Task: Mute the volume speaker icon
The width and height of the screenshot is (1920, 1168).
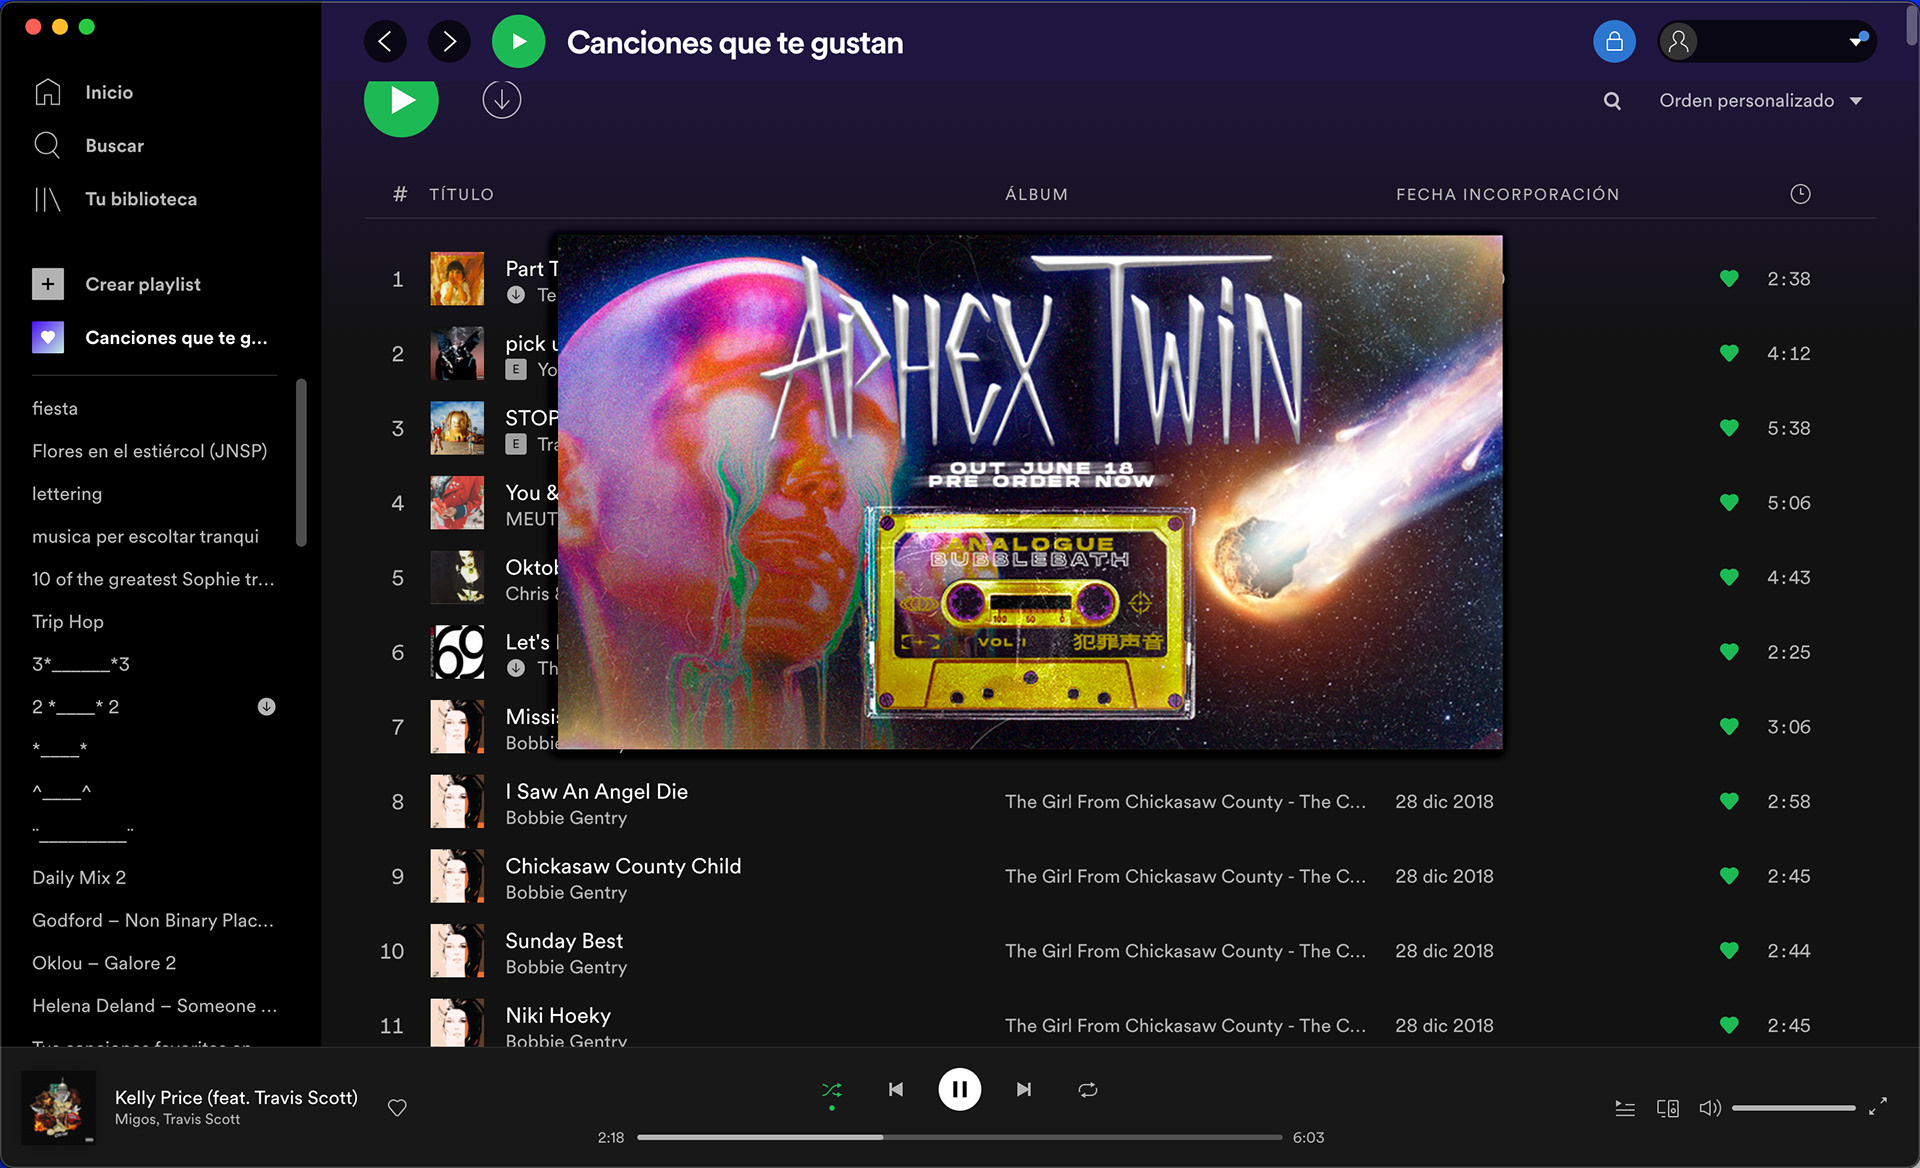Action: (1710, 1108)
